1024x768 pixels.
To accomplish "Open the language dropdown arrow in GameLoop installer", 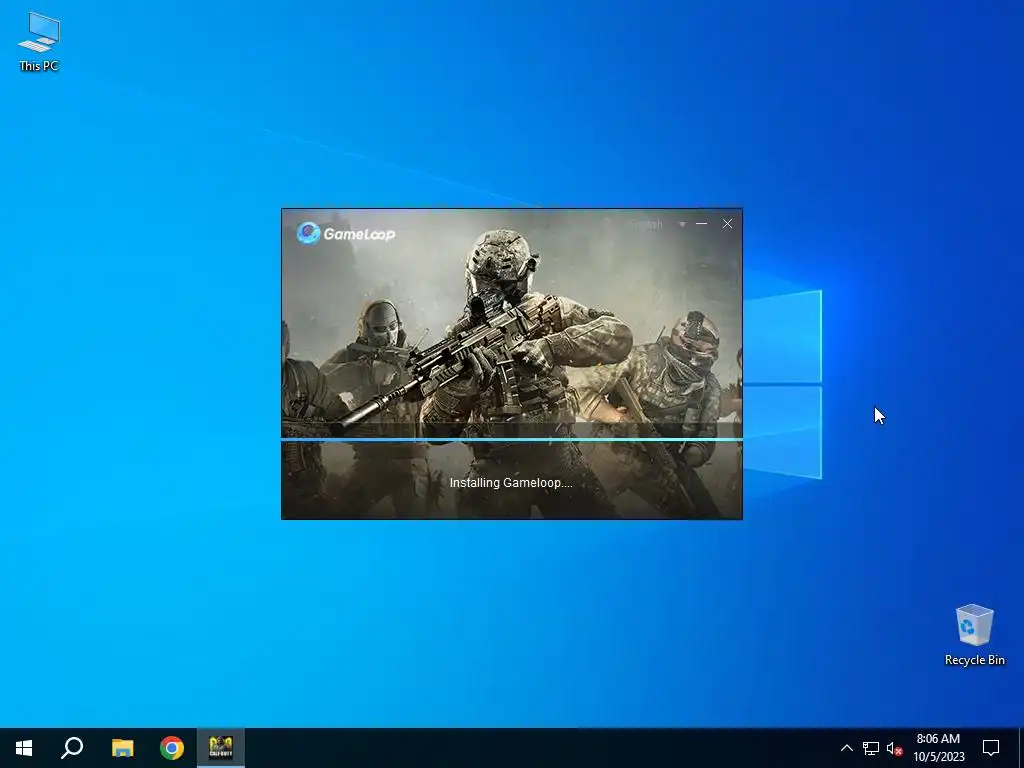I will click(x=682, y=224).
